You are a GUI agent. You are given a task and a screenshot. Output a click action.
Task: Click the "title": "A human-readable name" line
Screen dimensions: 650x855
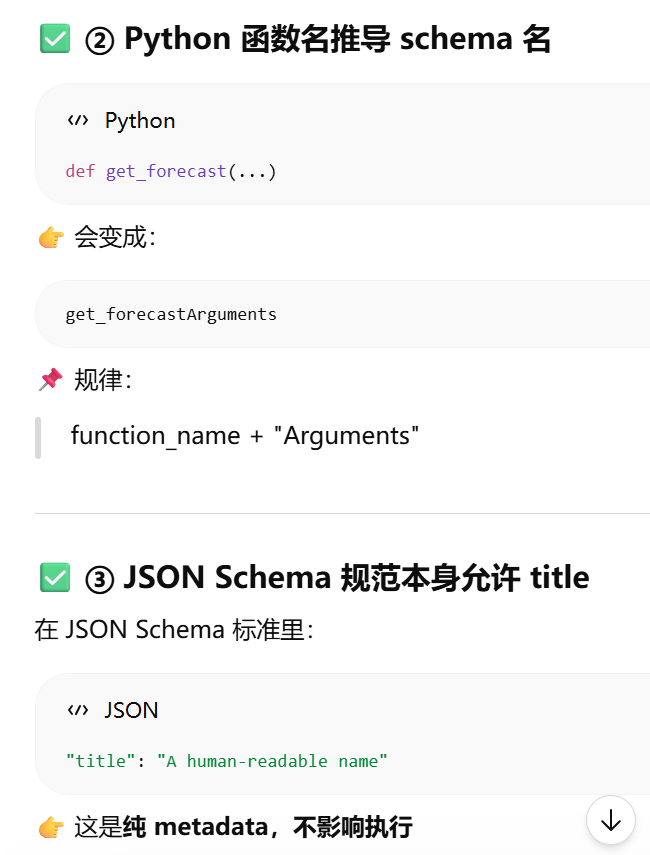click(x=226, y=761)
